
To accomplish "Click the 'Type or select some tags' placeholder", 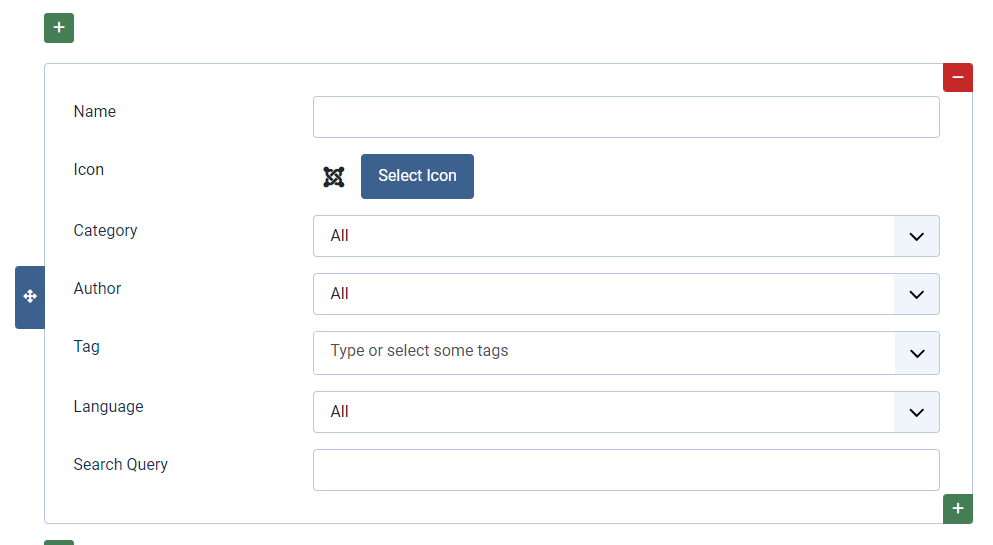I will click(x=420, y=351).
